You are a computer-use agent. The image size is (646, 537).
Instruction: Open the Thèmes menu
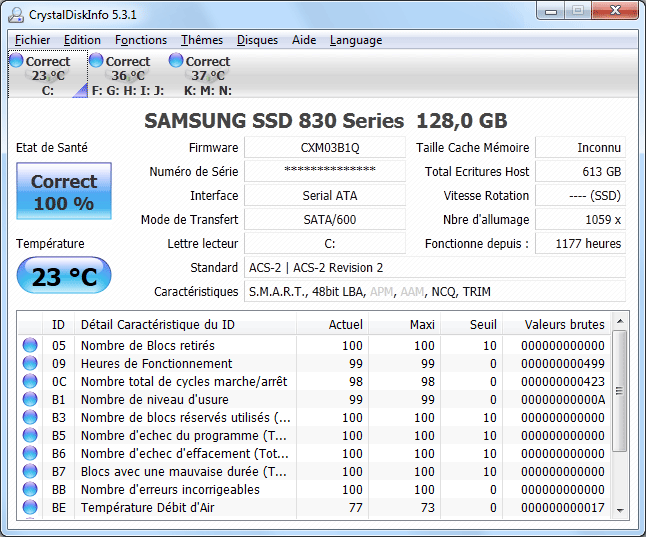(x=202, y=40)
